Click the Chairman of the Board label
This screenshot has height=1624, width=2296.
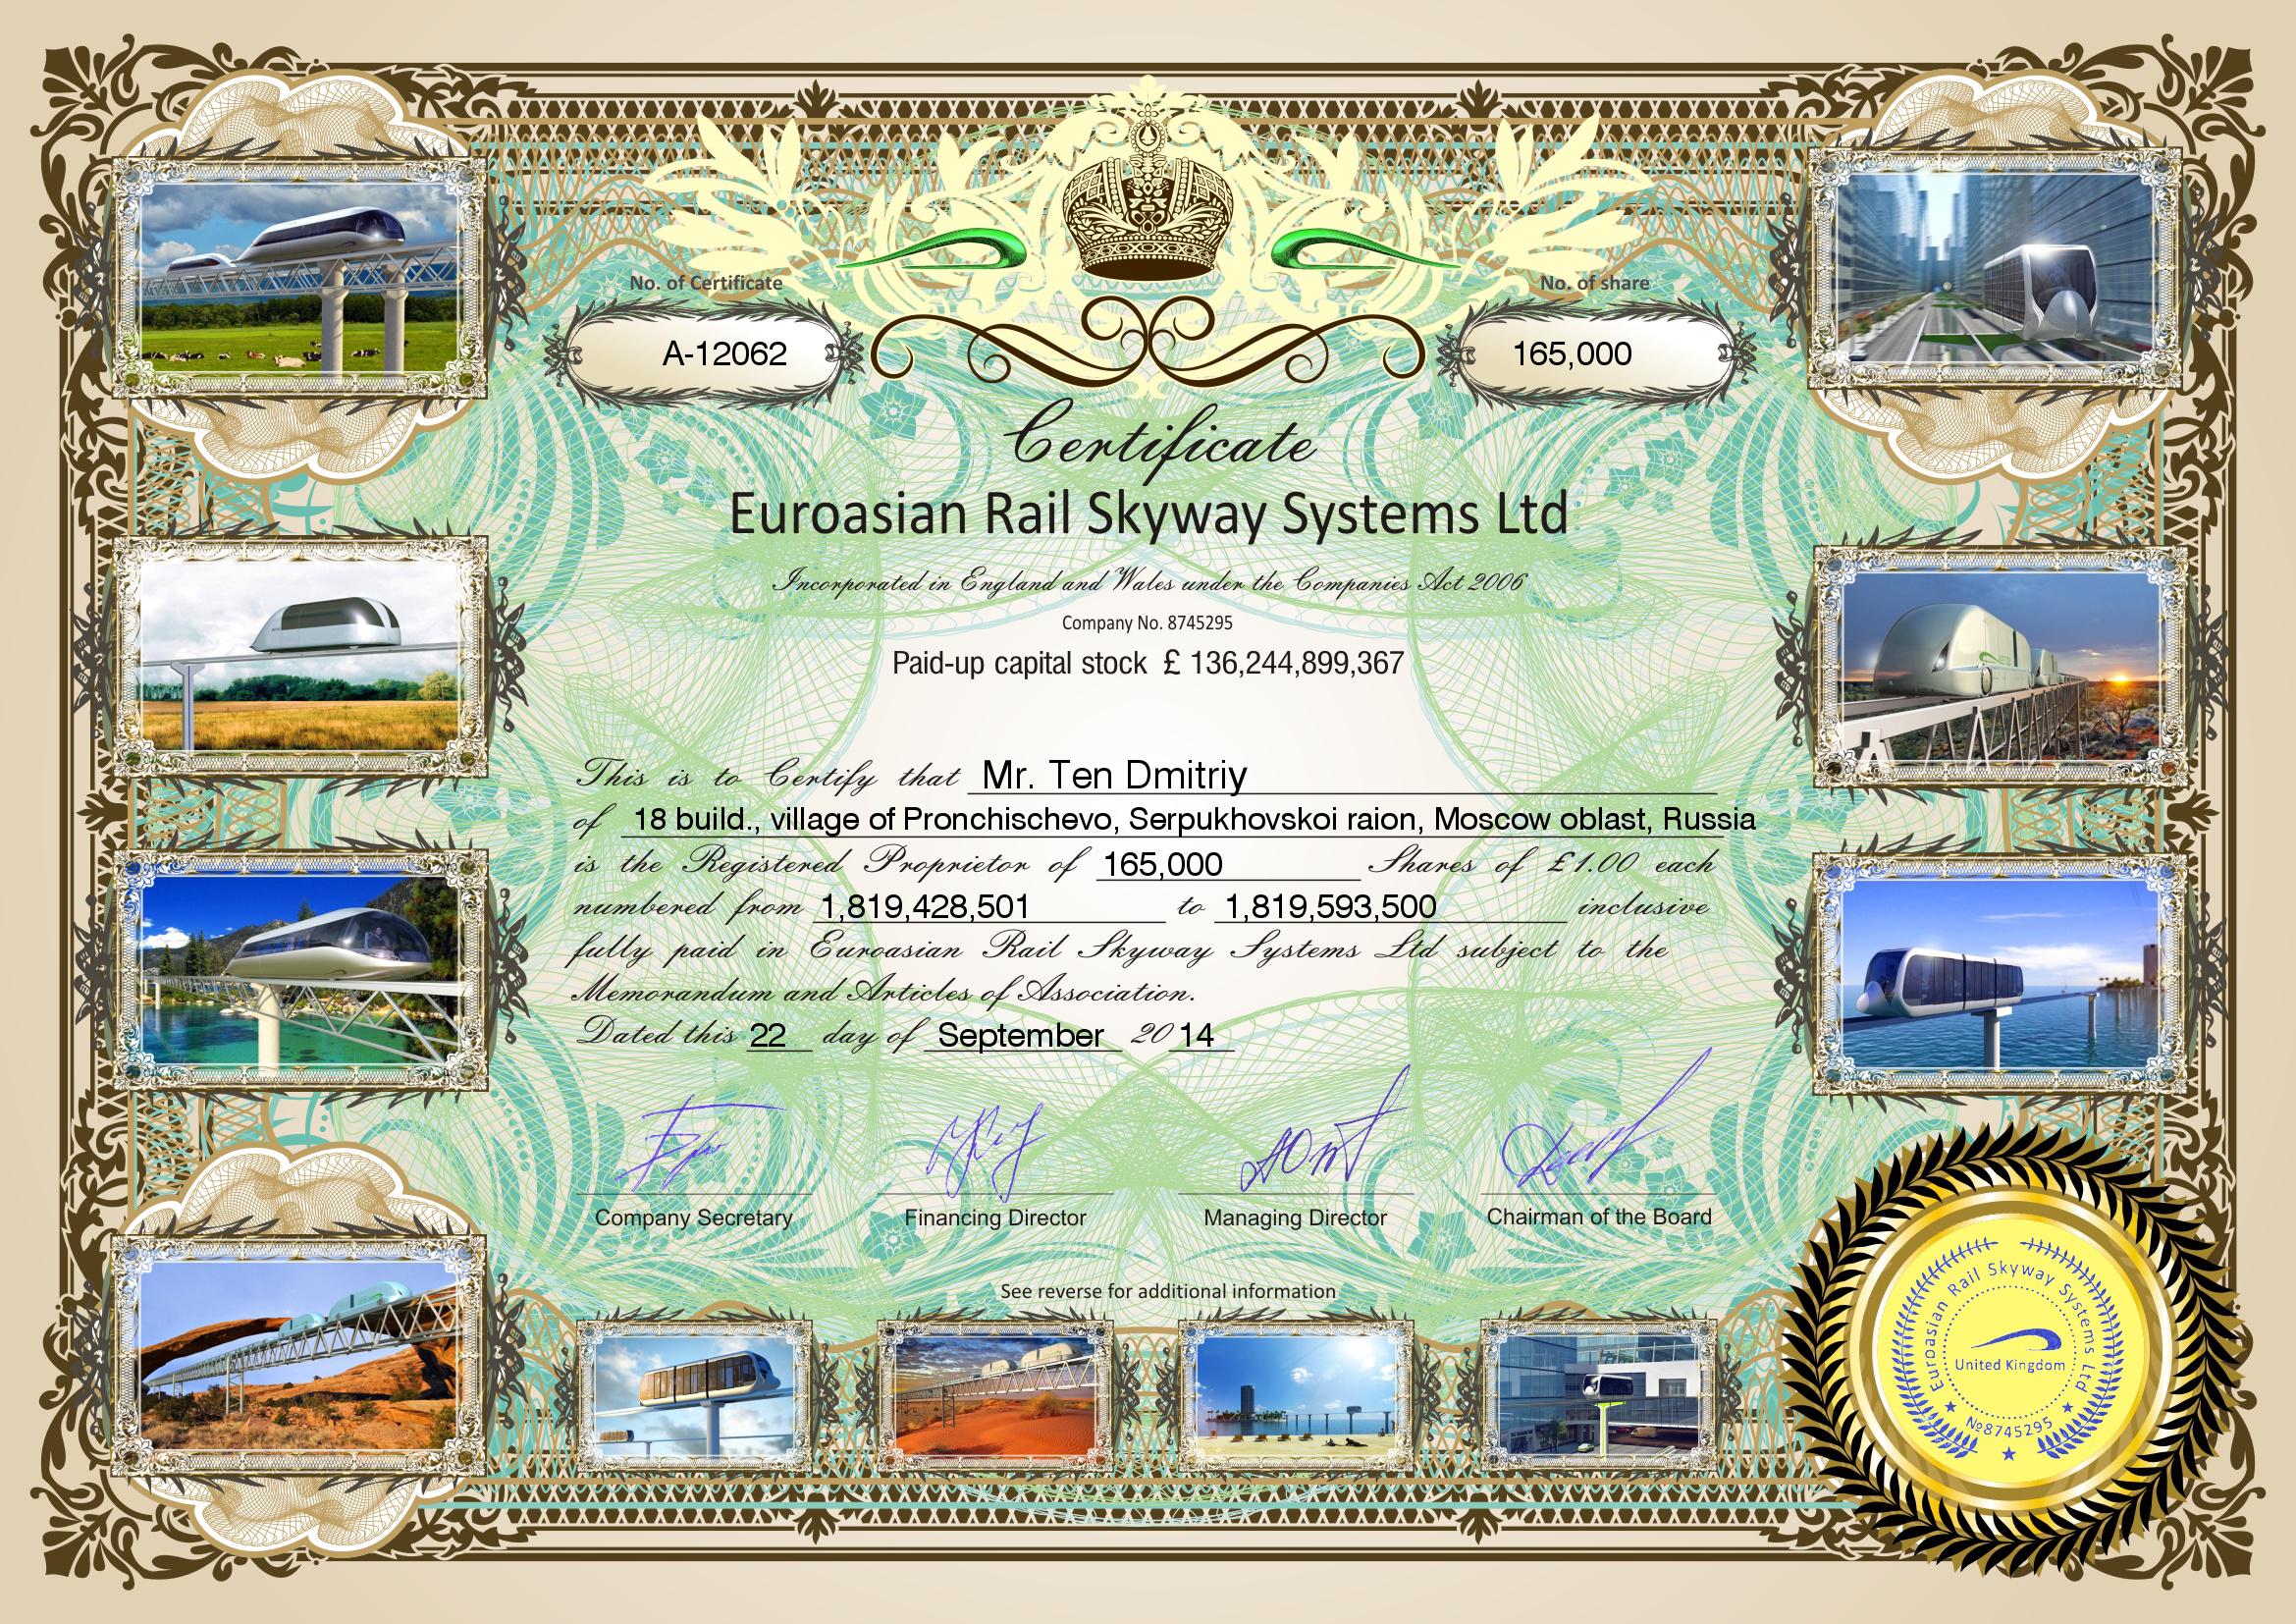1599,1217
